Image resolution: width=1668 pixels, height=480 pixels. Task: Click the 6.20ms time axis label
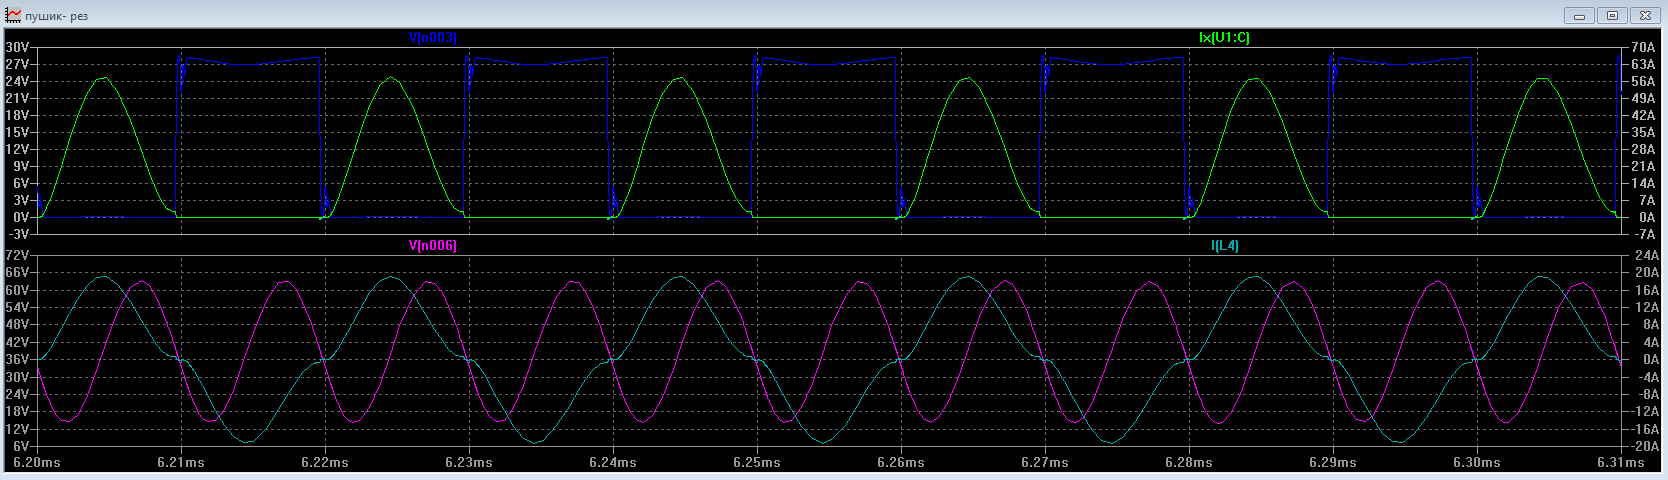(37, 462)
